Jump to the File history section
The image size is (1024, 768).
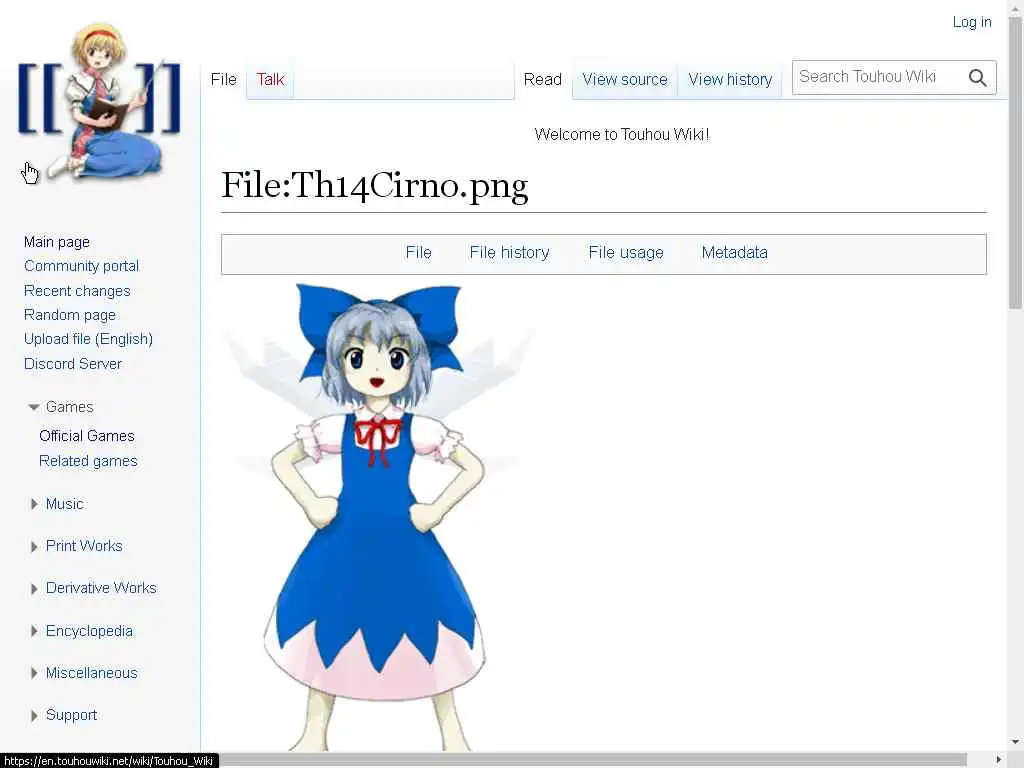[509, 253]
